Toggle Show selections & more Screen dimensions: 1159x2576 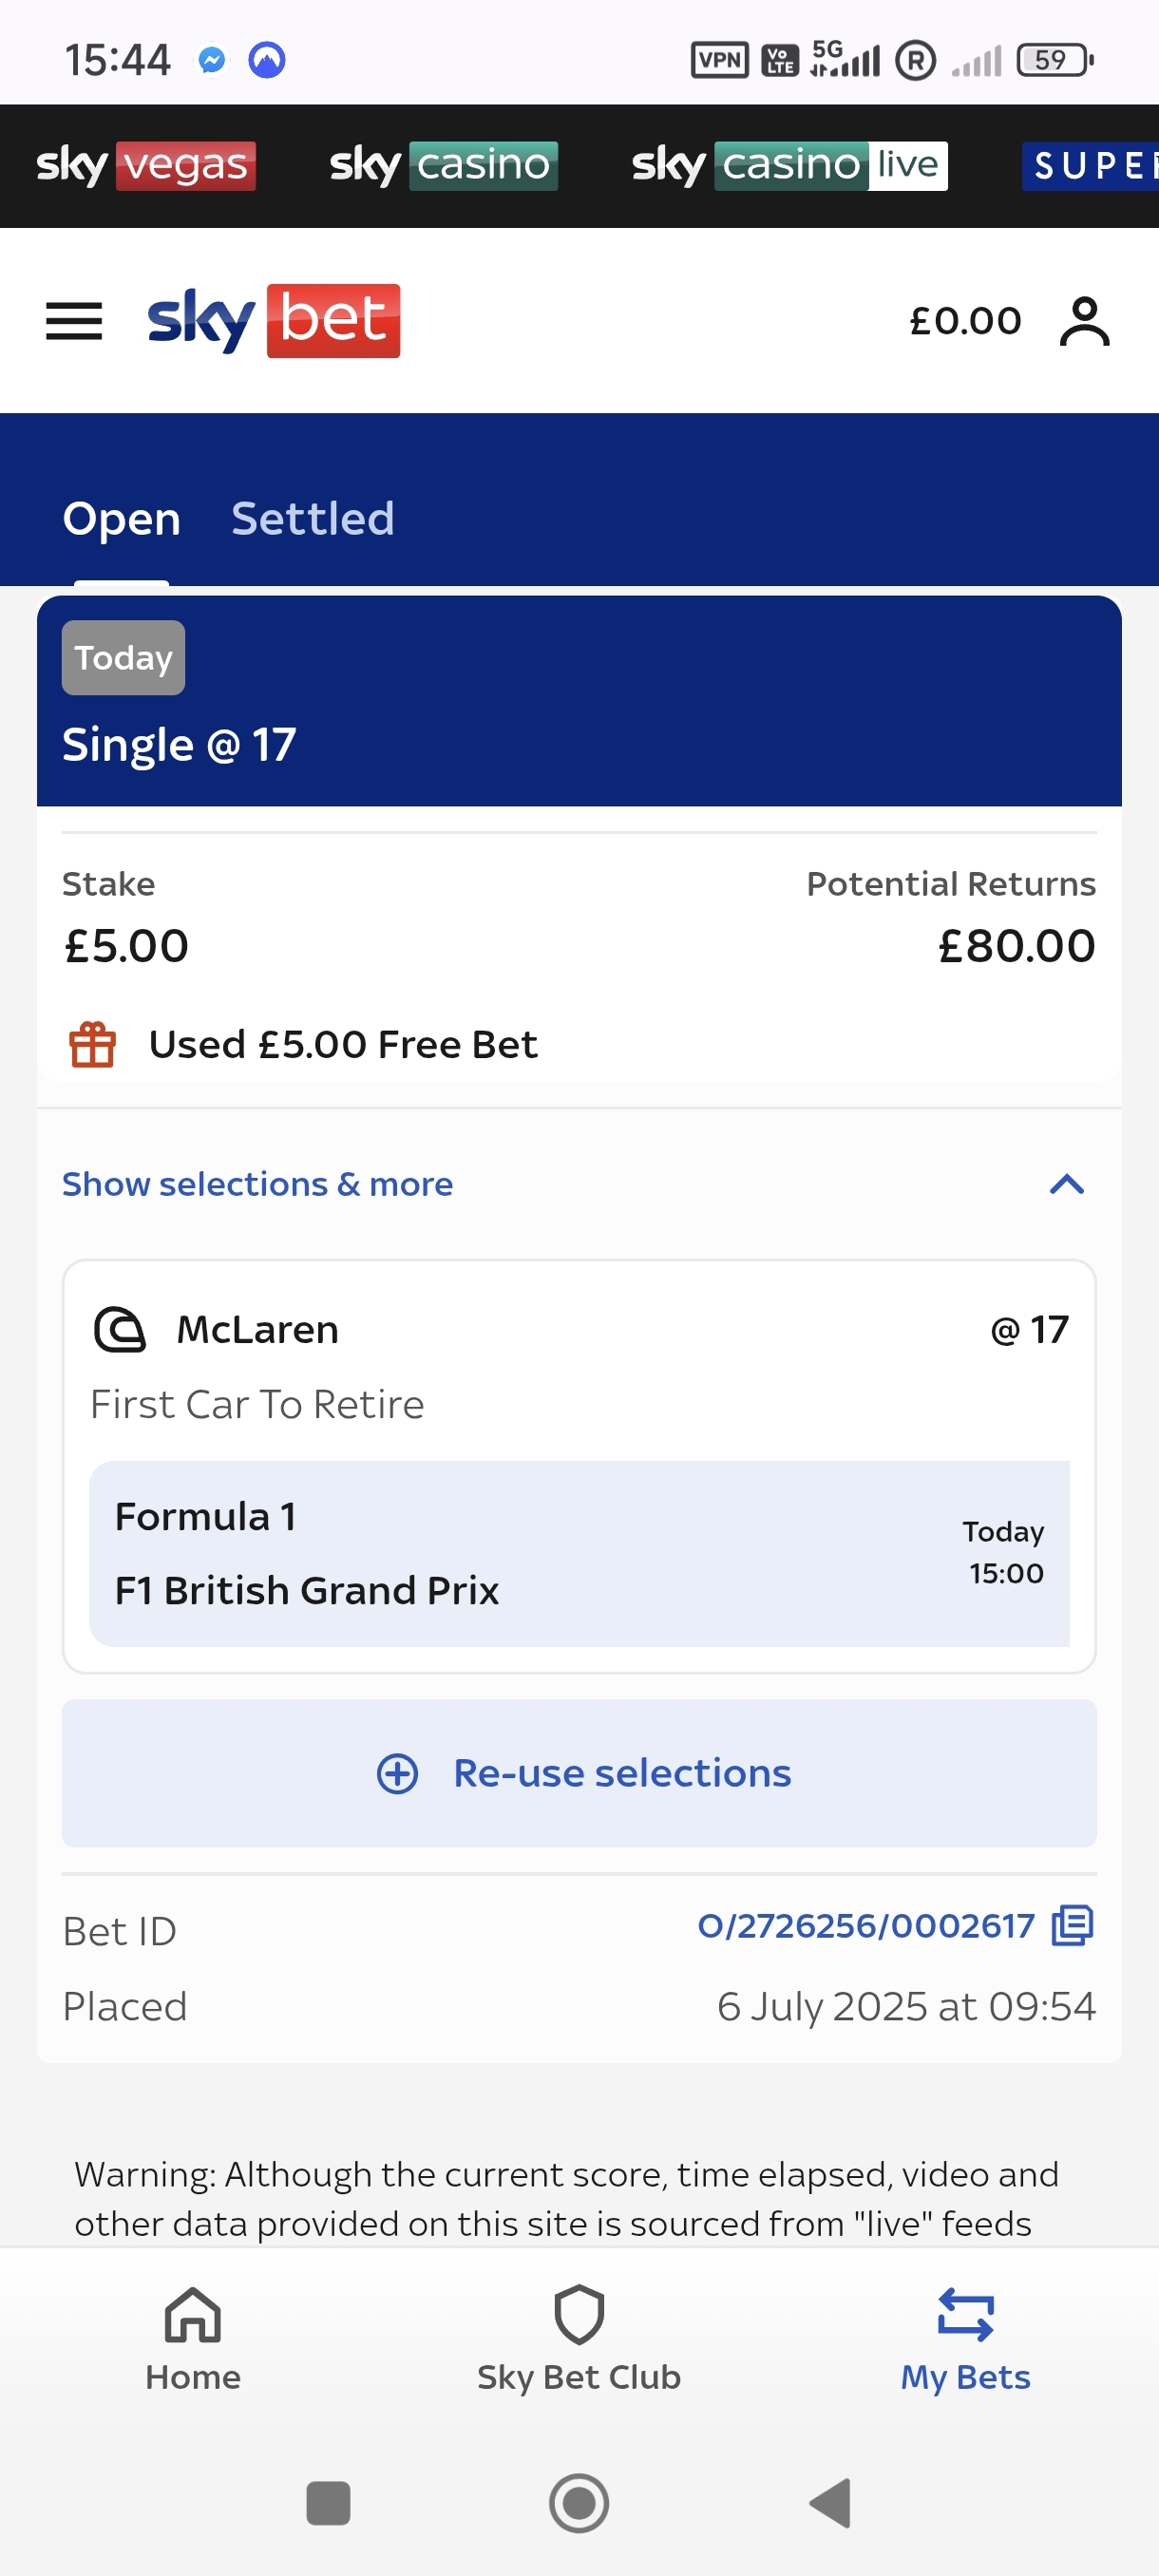(x=257, y=1184)
